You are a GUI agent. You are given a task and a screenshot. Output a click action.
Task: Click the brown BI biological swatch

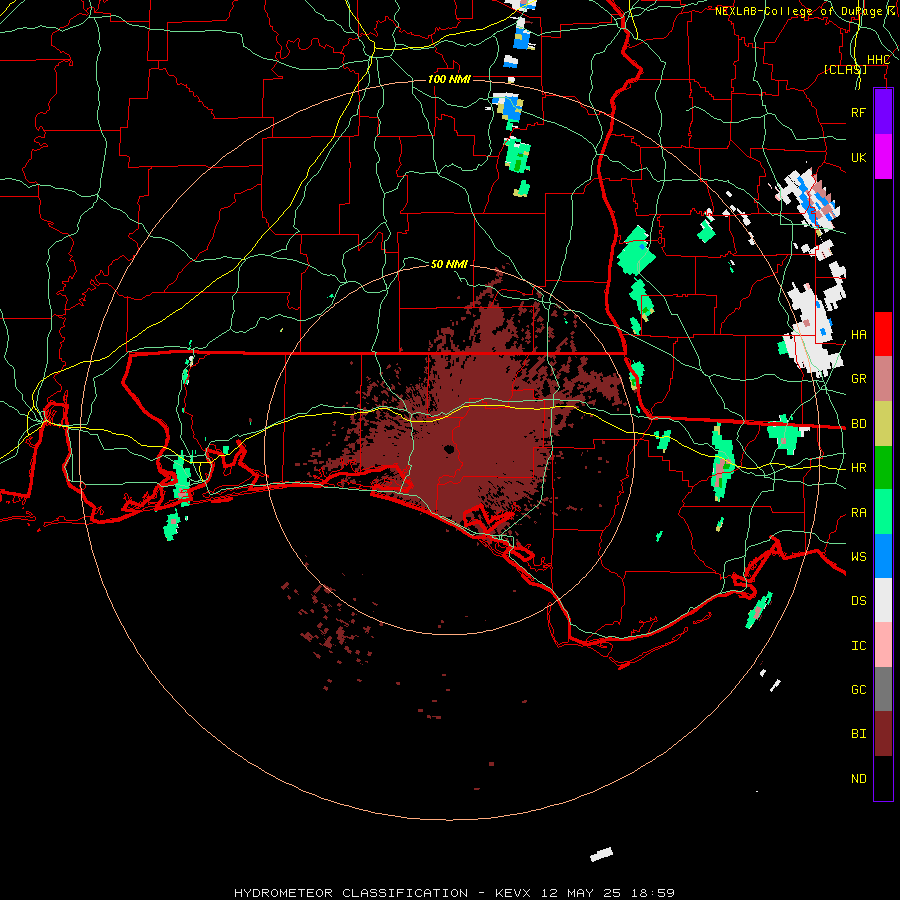pos(883,734)
